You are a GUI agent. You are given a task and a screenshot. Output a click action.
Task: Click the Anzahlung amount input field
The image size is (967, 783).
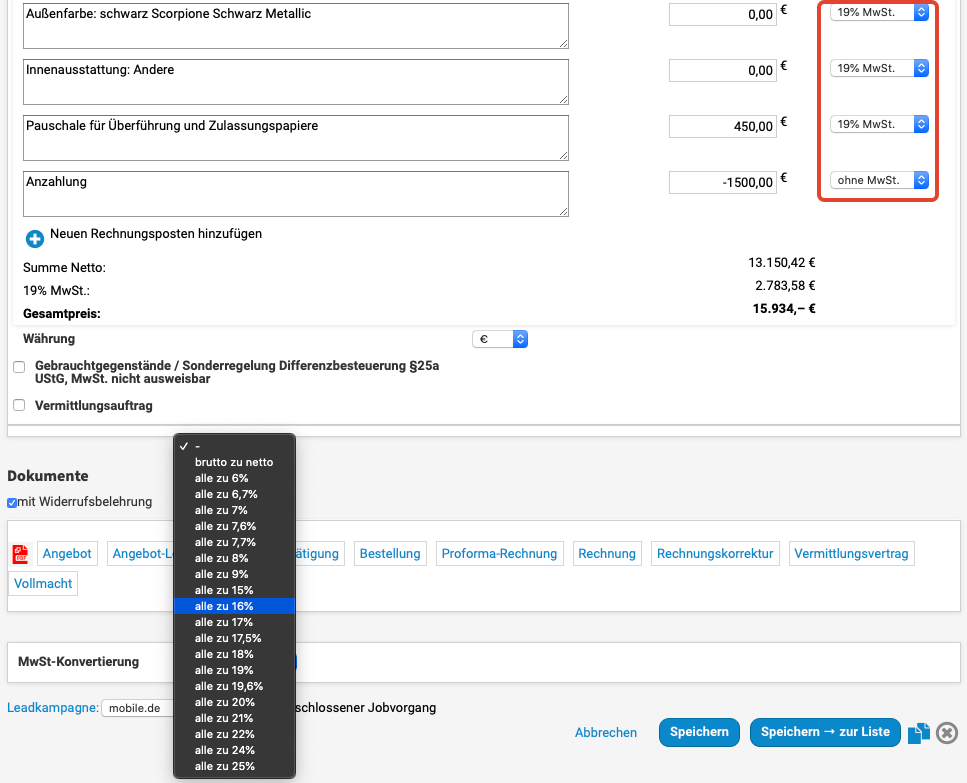(722, 182)
